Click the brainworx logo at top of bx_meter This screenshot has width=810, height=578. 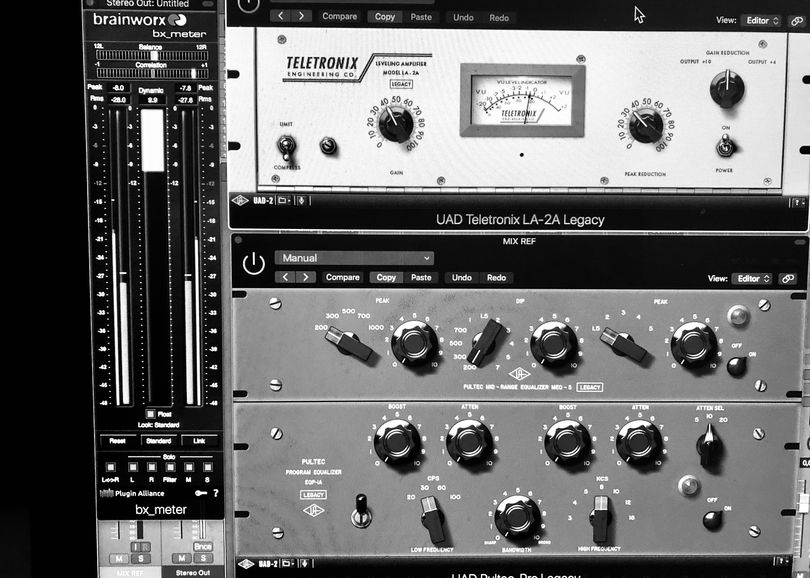pyautogui.click(x=139, y=20)
